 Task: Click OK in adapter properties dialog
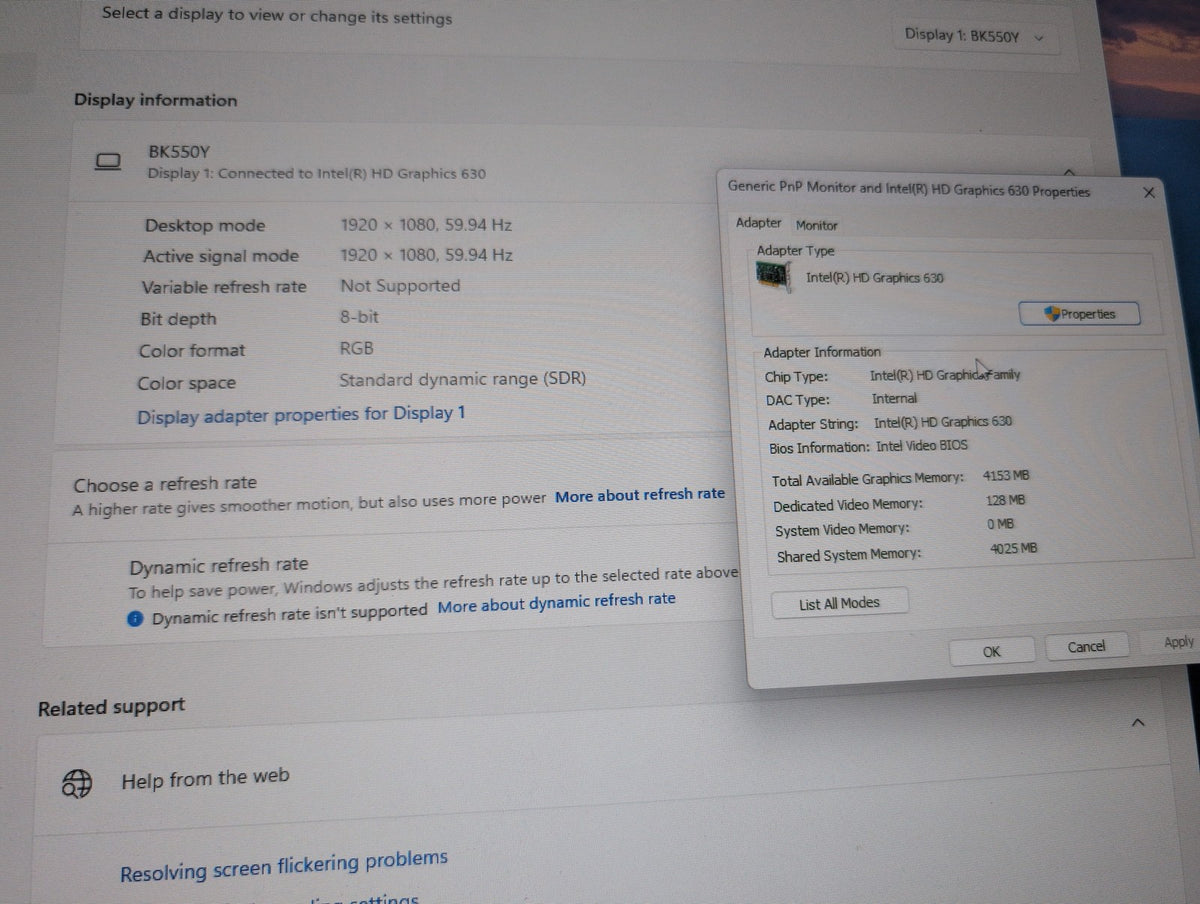[991, 651]
